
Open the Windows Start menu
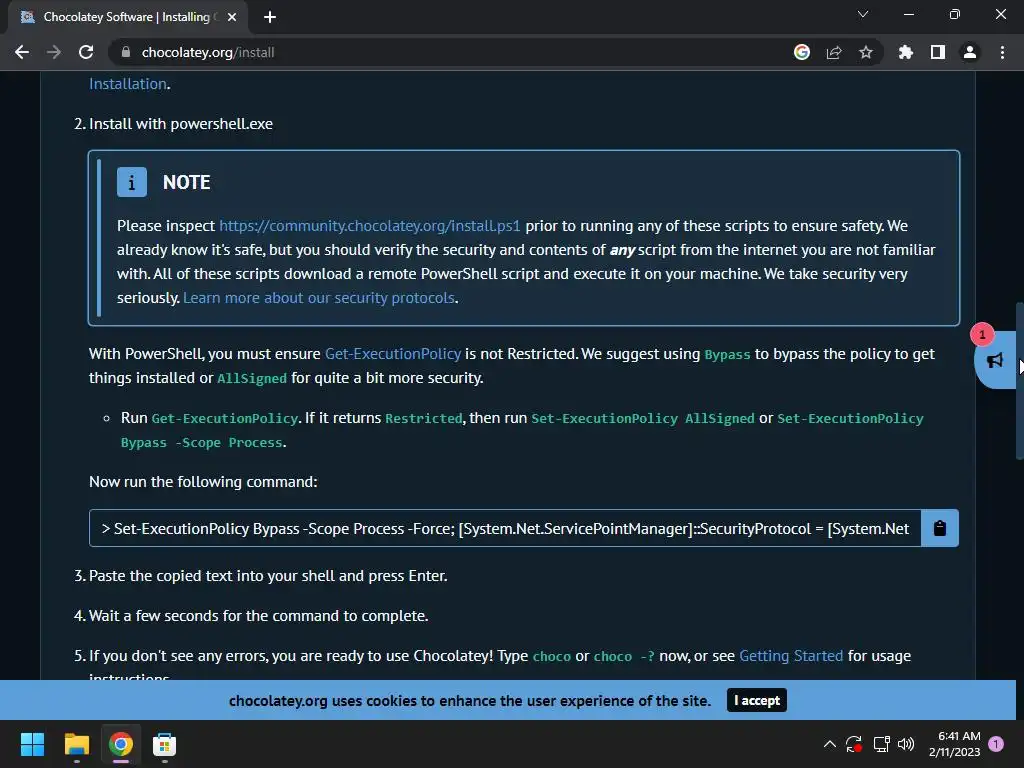32,744
